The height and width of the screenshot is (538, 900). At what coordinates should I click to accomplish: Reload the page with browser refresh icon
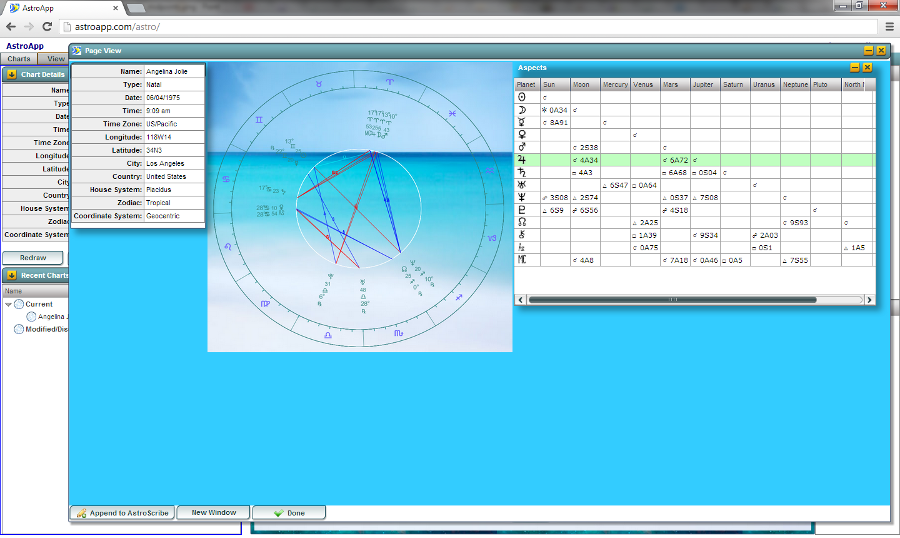pos(47,27)
